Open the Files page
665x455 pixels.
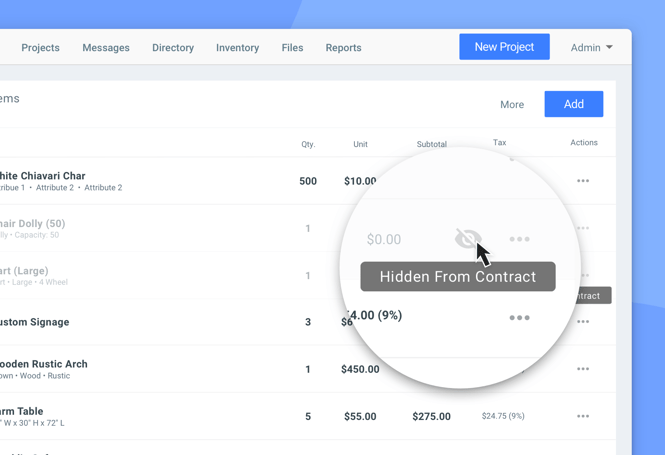coord(292,47)
